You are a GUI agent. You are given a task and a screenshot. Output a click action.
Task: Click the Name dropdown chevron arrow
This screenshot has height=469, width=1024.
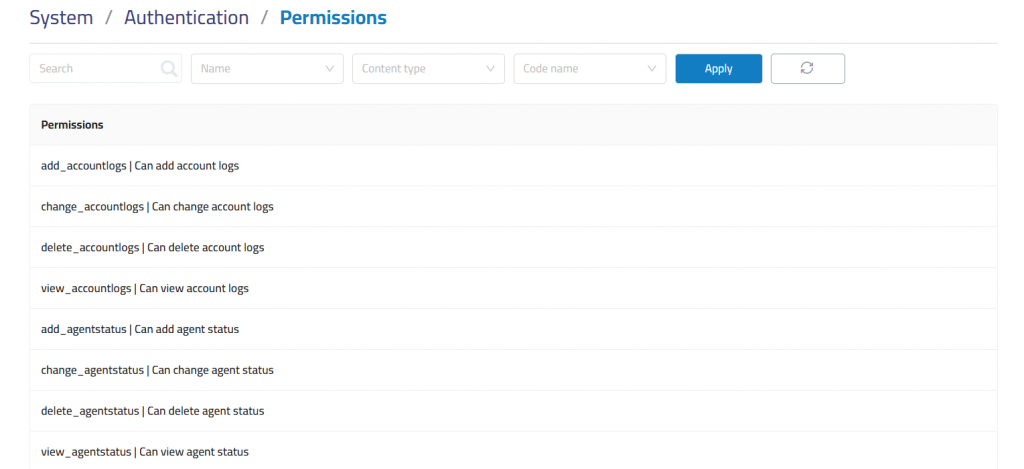(330, 69)
